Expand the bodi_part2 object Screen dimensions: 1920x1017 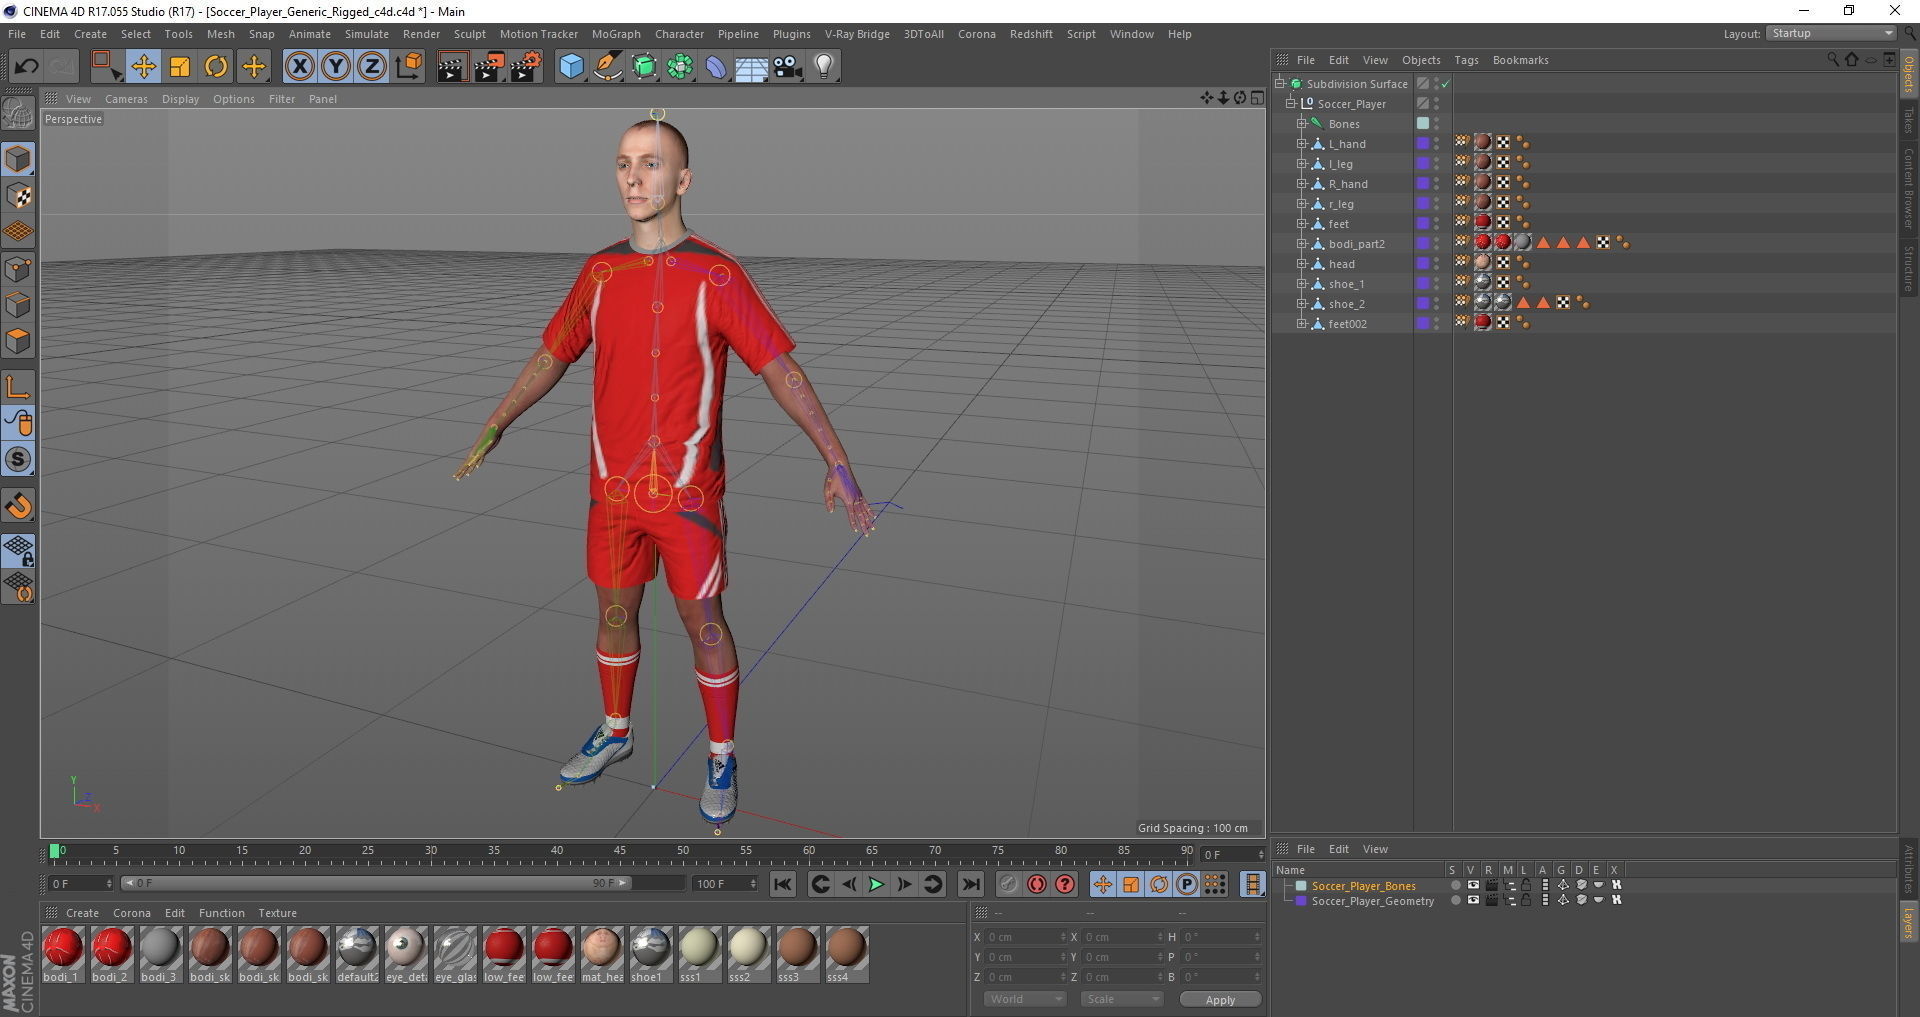pyautogui.click(x=1301, y=243)
